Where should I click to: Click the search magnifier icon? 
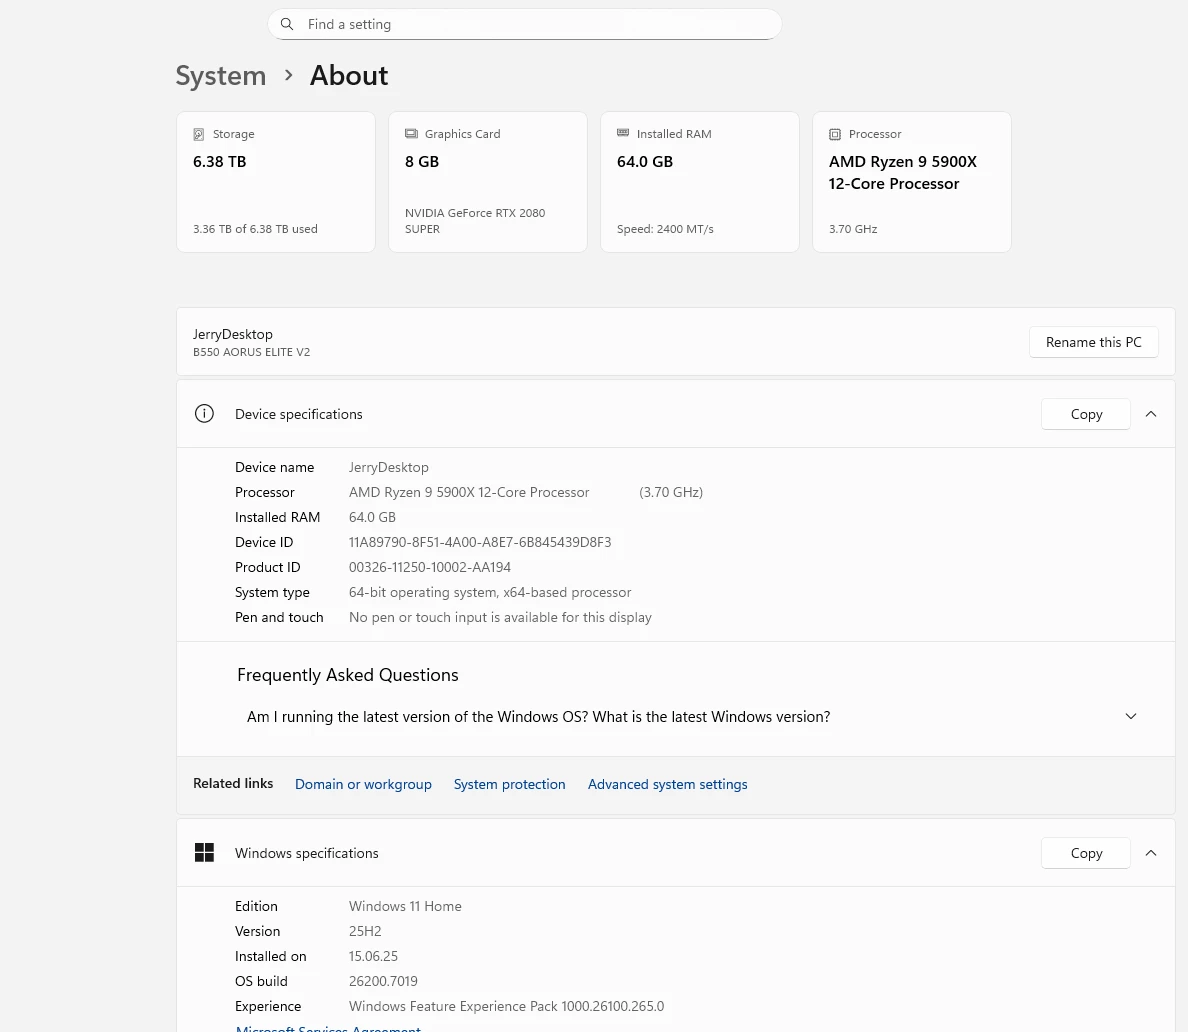[287, 24]
